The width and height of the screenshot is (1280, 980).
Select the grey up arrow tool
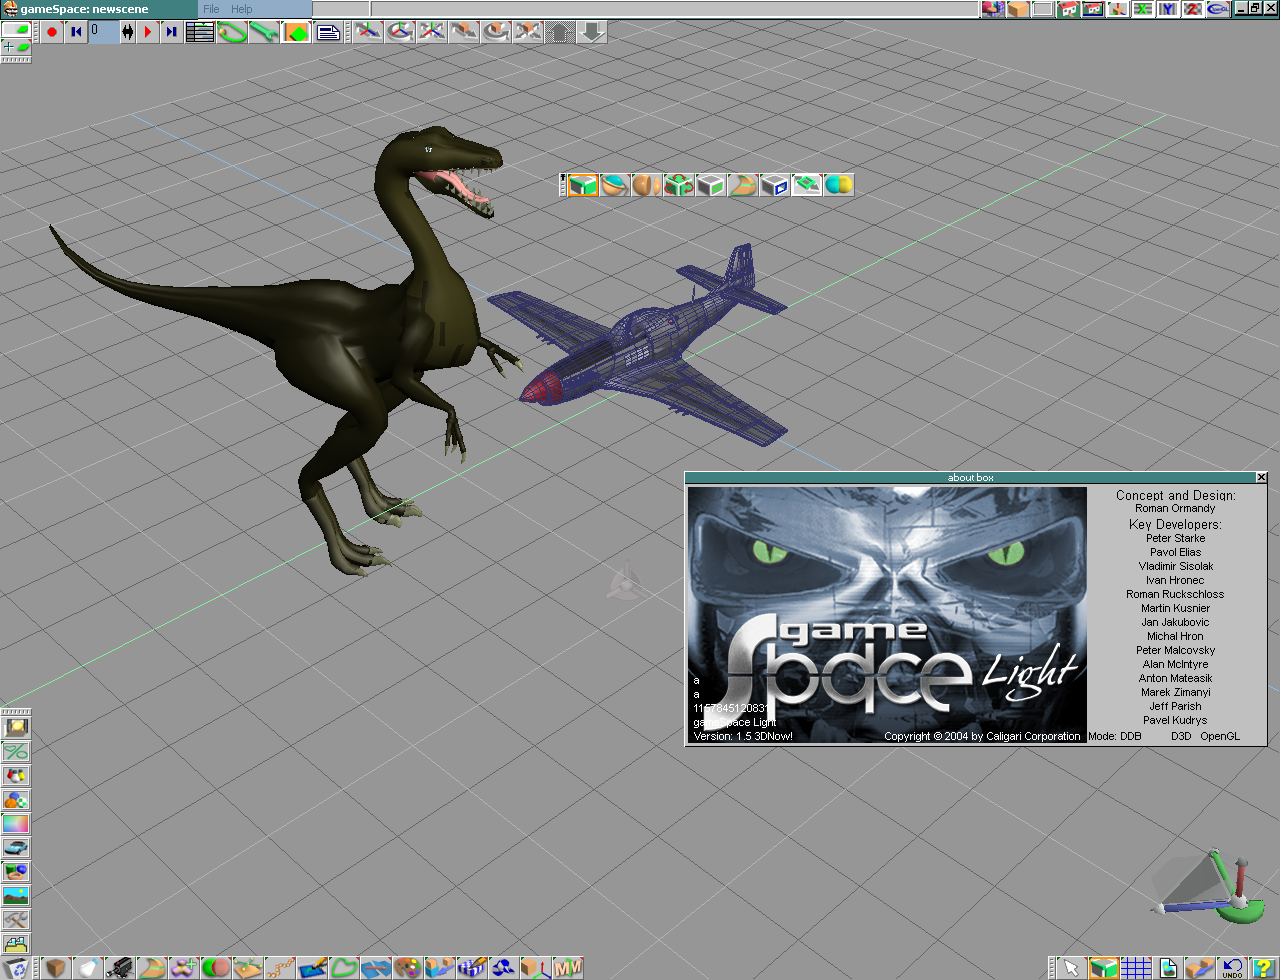tap(560, 32)
